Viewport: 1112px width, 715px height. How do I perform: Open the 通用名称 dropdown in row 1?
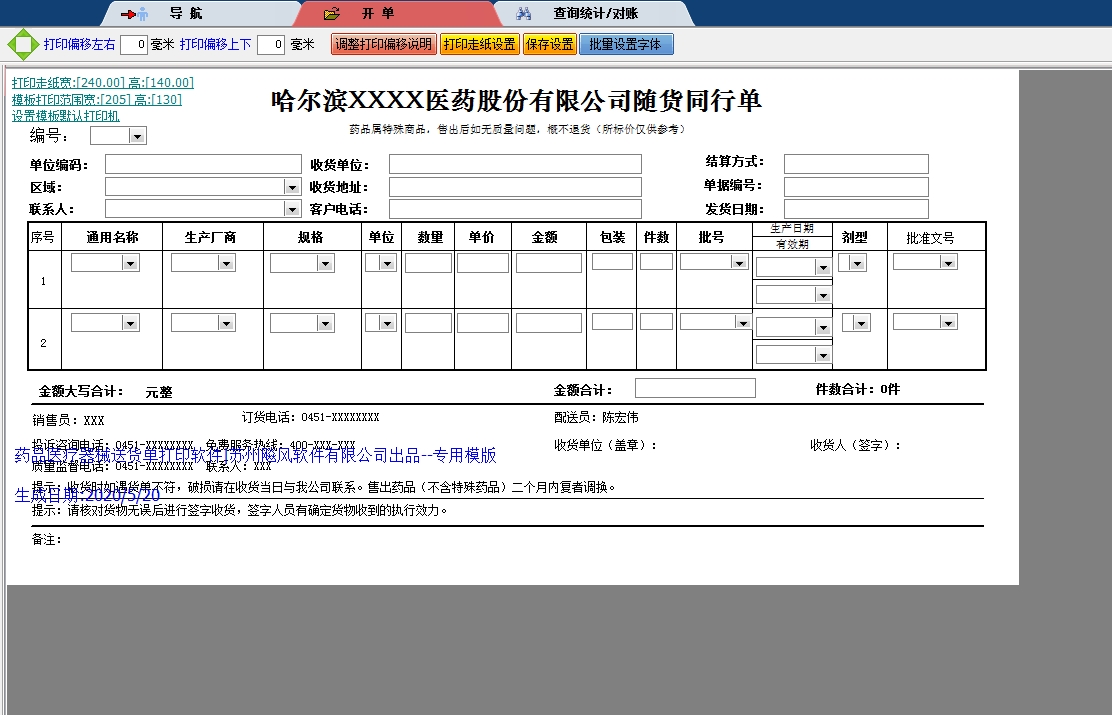[x=130, y=261]
